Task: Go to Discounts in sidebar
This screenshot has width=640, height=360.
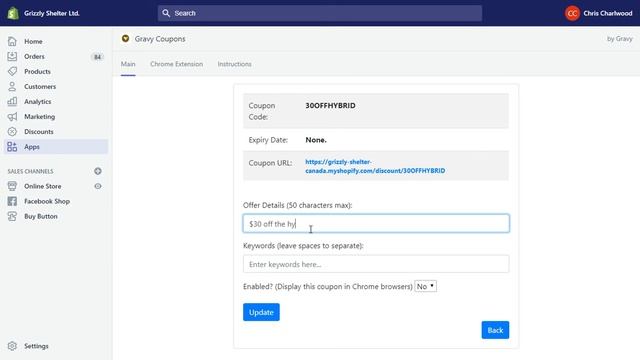Action: [39, 131]
